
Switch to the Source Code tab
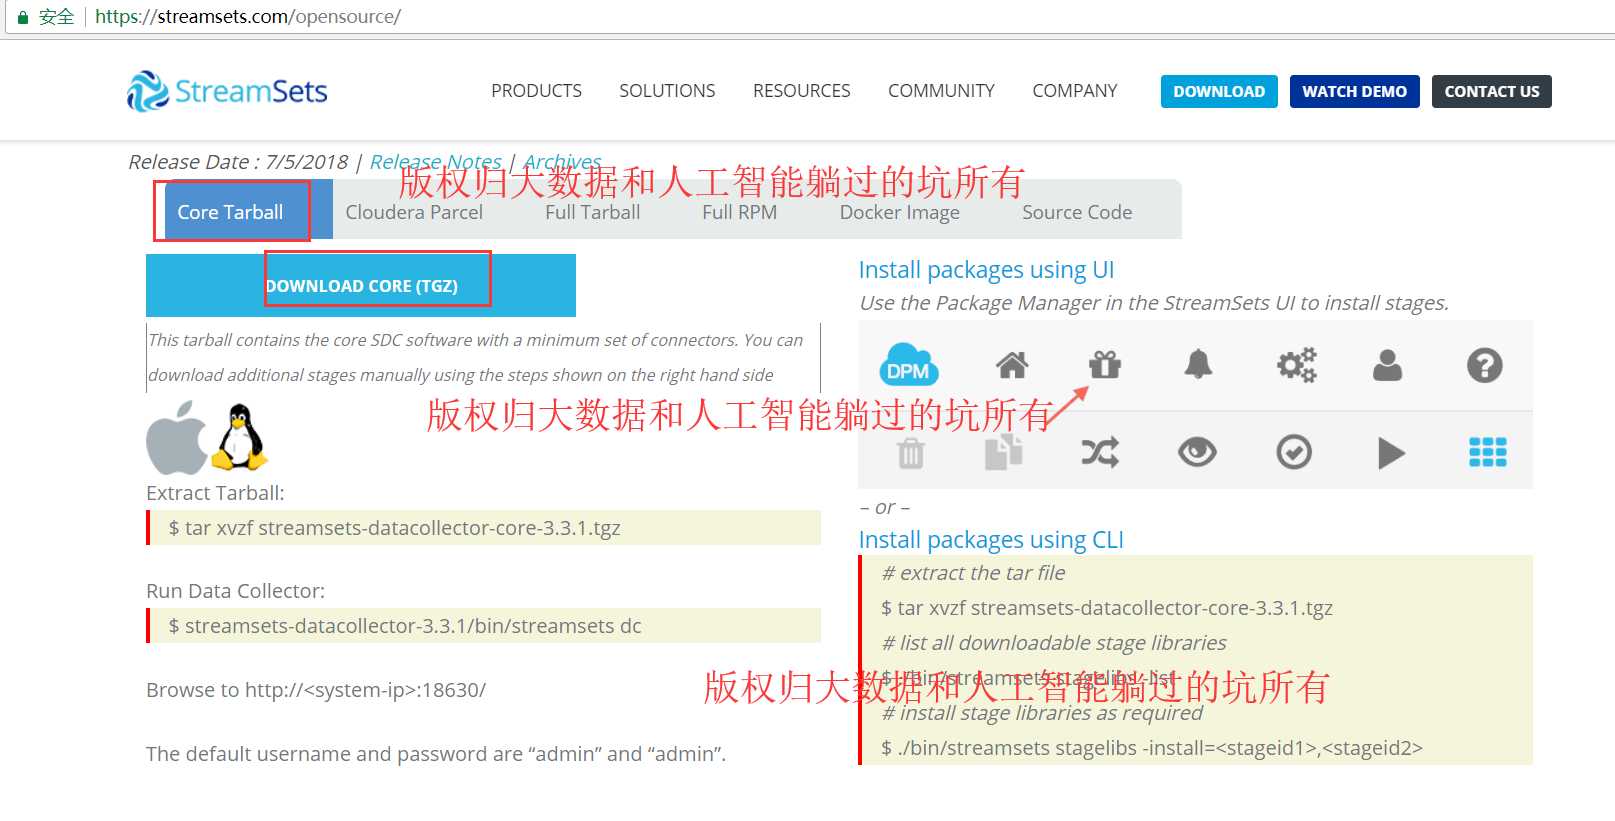tap(1077, 212)
